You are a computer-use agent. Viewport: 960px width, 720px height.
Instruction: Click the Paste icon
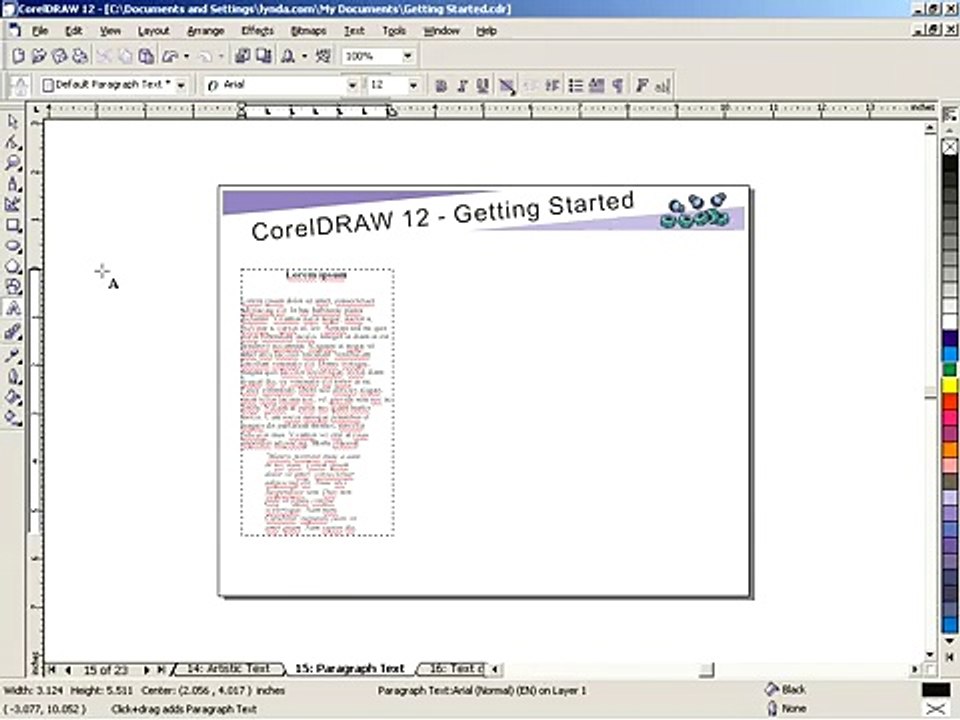[x=146, y=56]
